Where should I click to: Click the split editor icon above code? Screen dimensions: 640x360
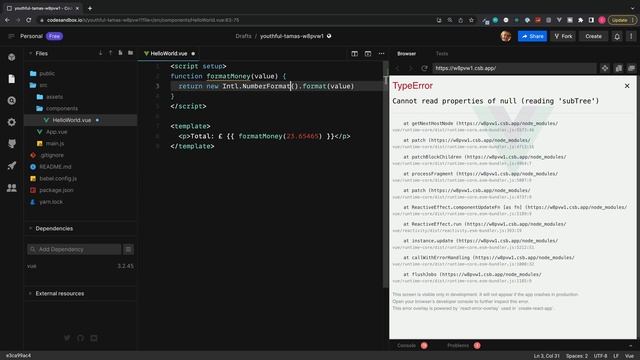(x=354, y=53)
